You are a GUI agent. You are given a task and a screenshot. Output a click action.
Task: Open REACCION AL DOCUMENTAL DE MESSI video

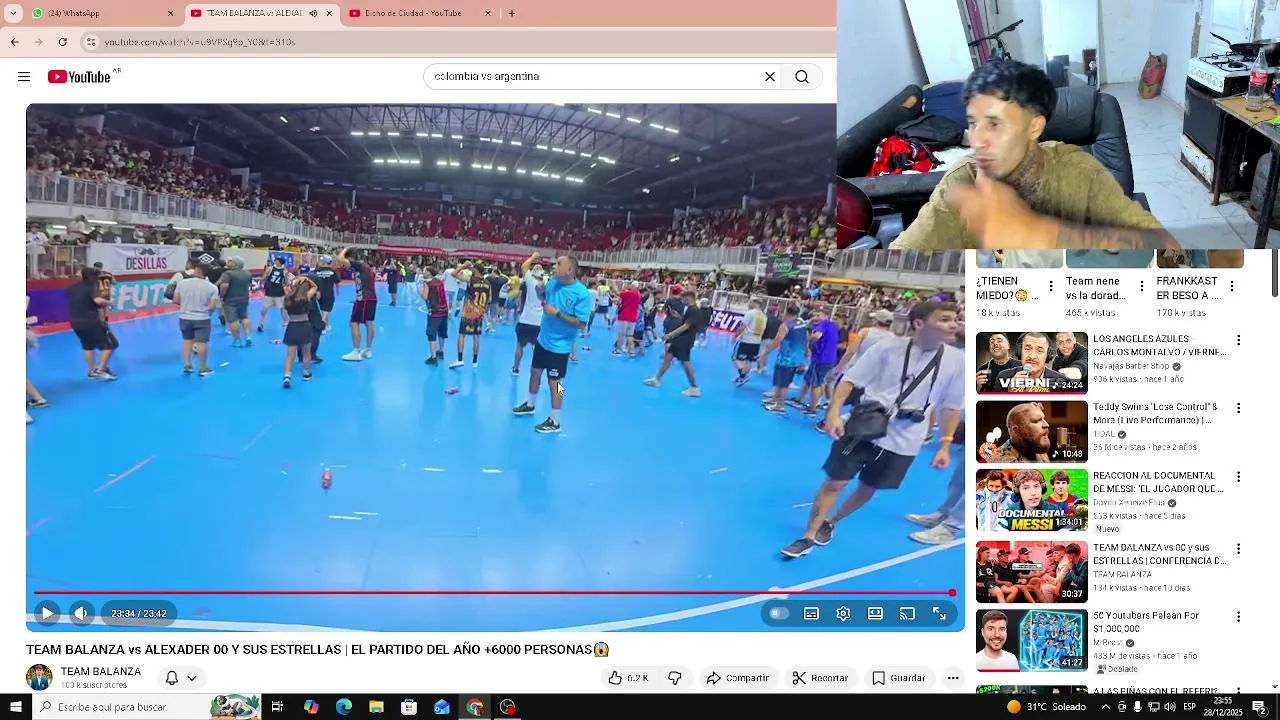pyautogui.click(x=1032, y=499)
